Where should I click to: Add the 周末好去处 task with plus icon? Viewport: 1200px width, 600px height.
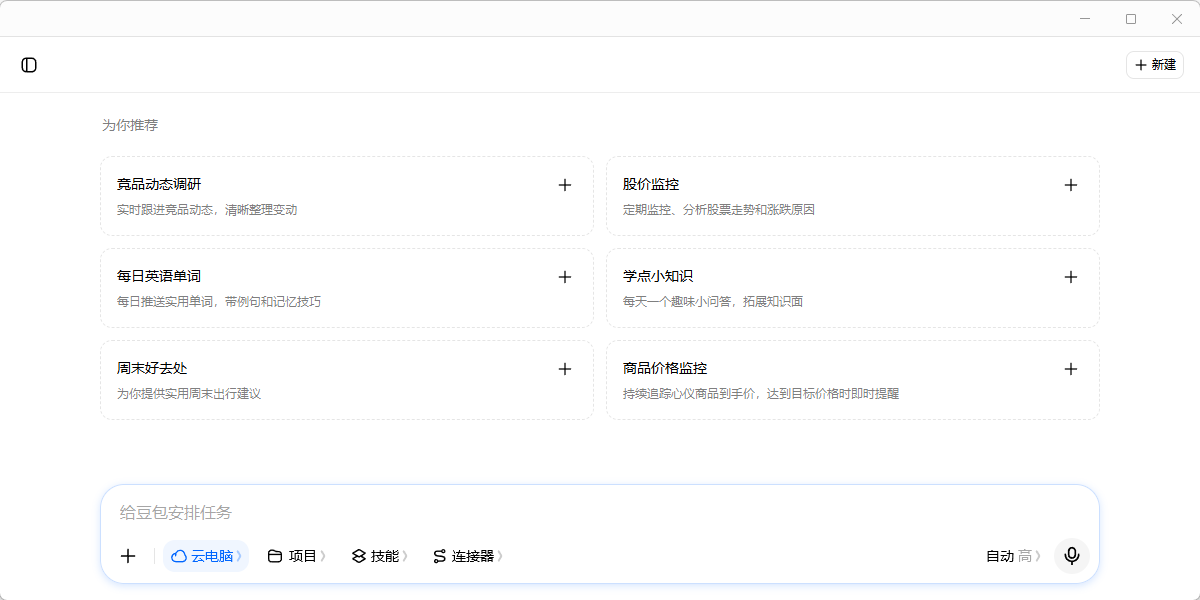[x=565, y=369]
